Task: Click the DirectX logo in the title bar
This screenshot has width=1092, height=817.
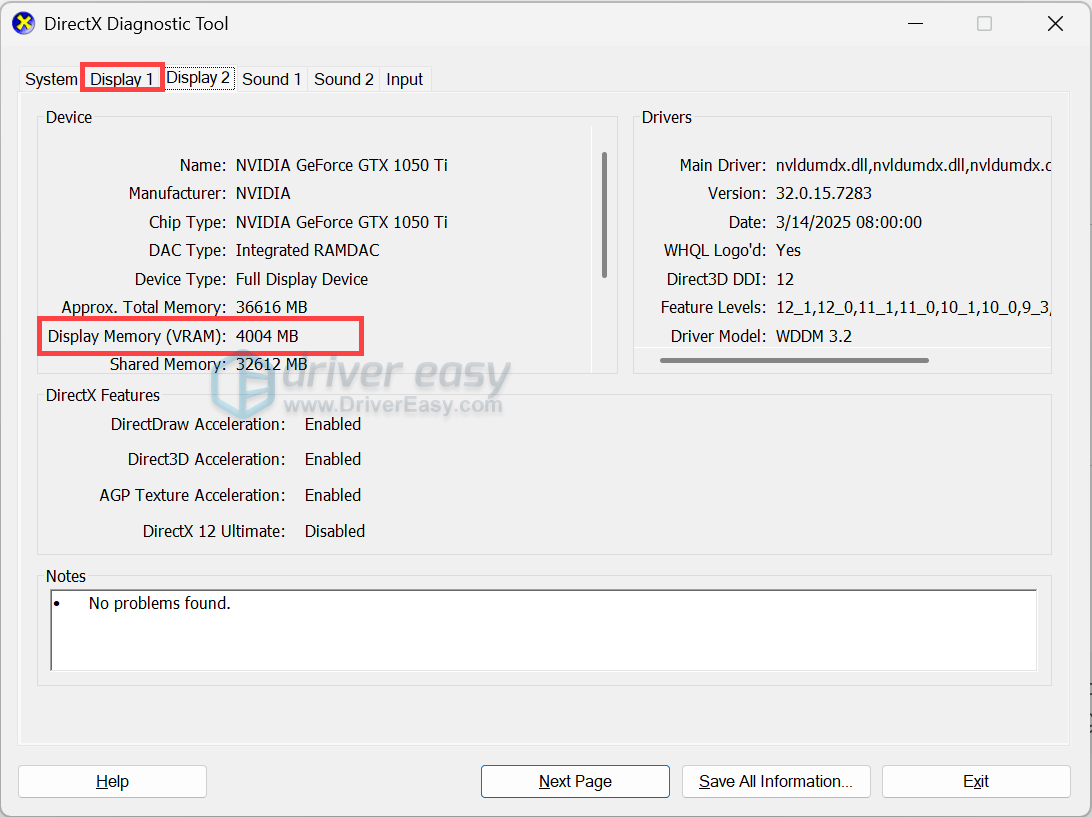Action: (22, 23)
